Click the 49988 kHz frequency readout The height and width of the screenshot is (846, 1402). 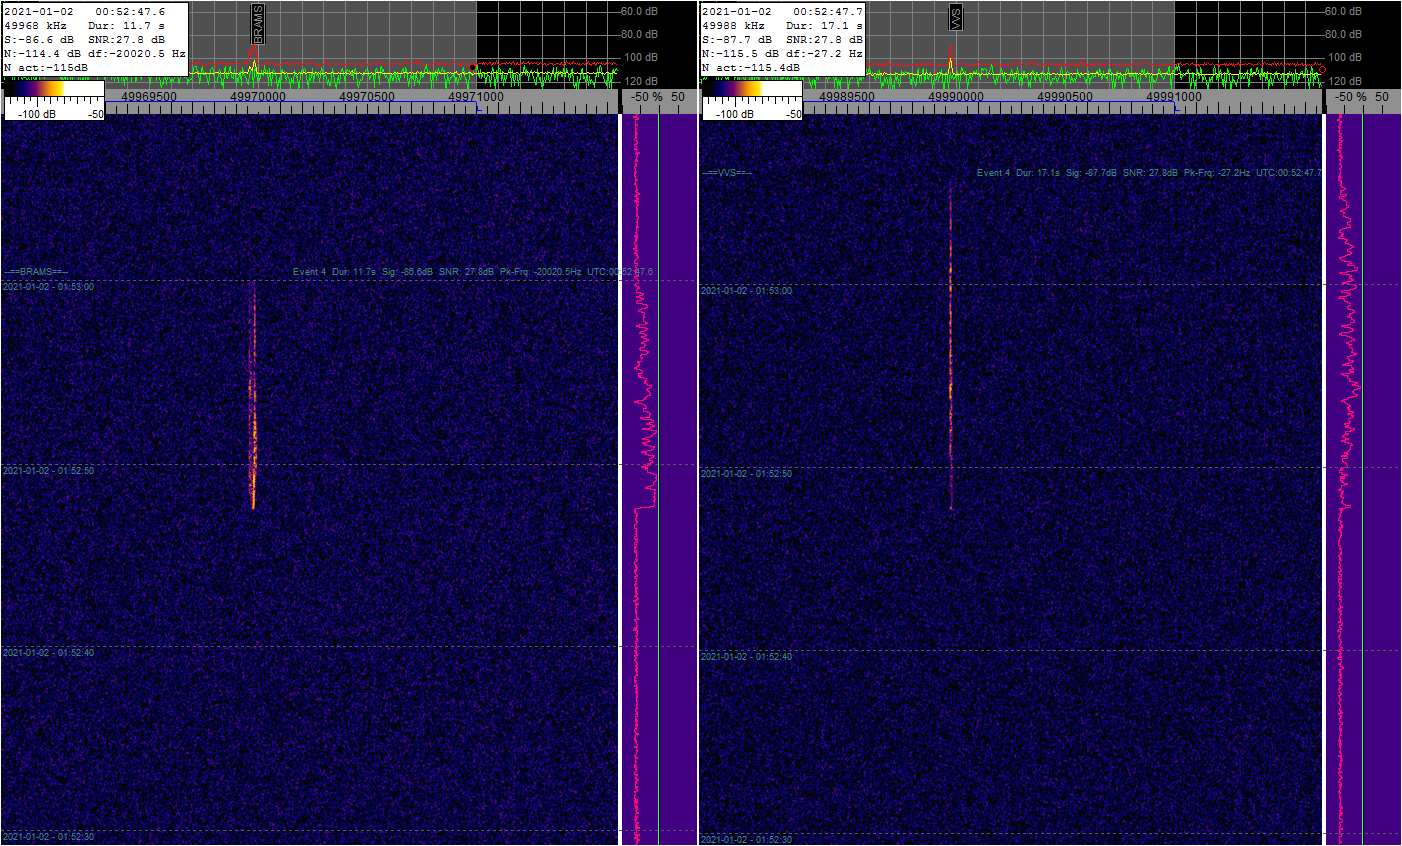[x=734, y=26]
